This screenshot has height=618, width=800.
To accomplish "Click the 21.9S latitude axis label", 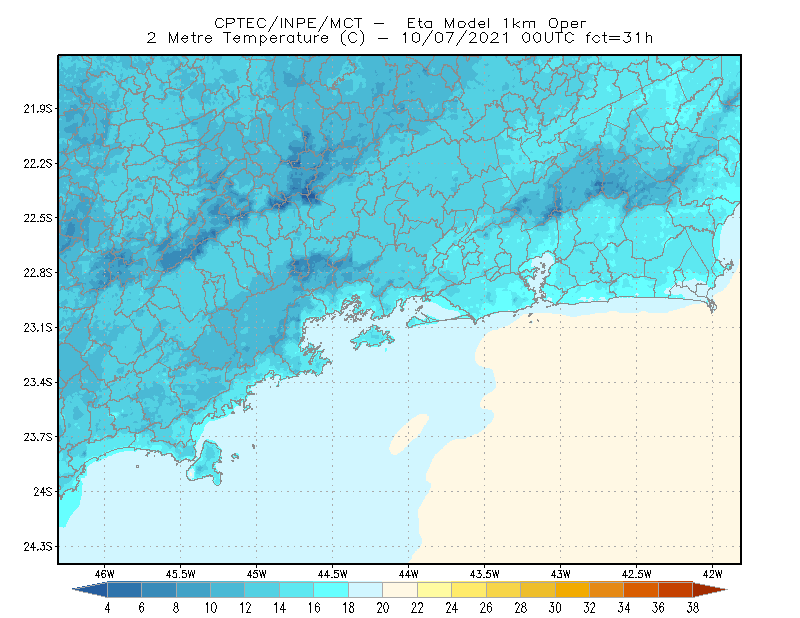I will [37, 109].
